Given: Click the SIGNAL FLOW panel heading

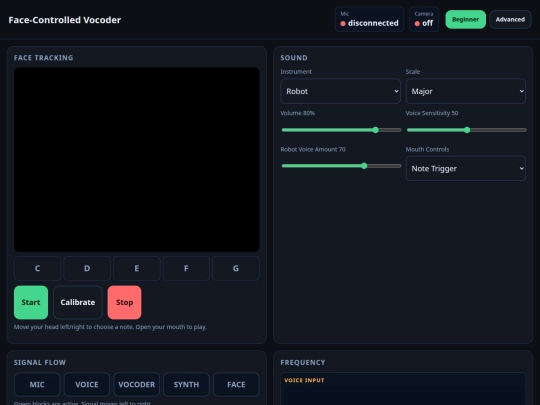Looking at the screenshot, I should coord(40,362).
